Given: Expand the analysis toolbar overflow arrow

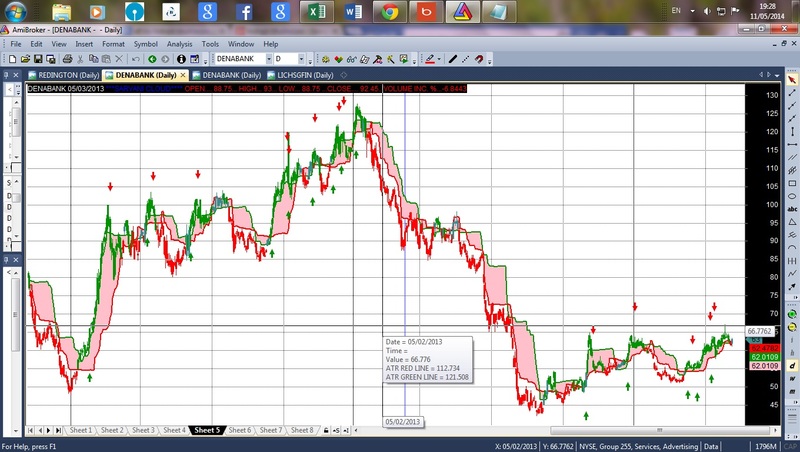Looking at the screenshot, I should tap(414, 61).
